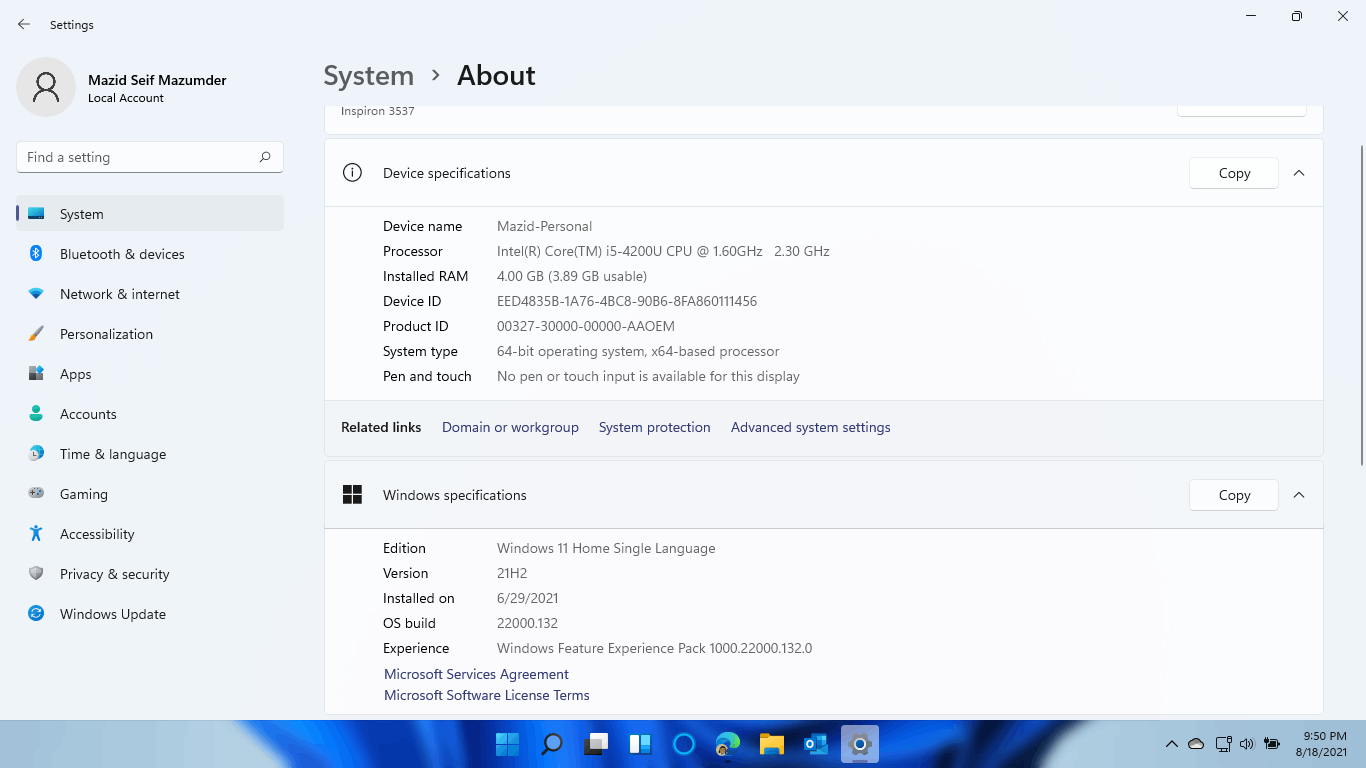
Task: Go to Network & internet
Action: click(150, 294)
